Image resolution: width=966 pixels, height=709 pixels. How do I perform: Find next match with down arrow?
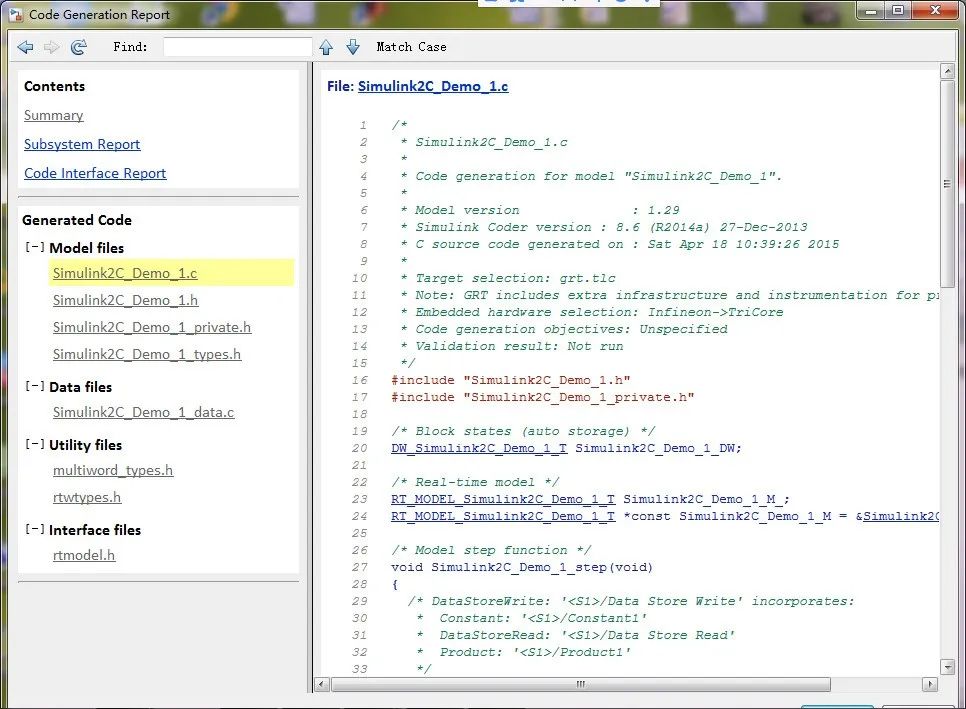(353, 47)
